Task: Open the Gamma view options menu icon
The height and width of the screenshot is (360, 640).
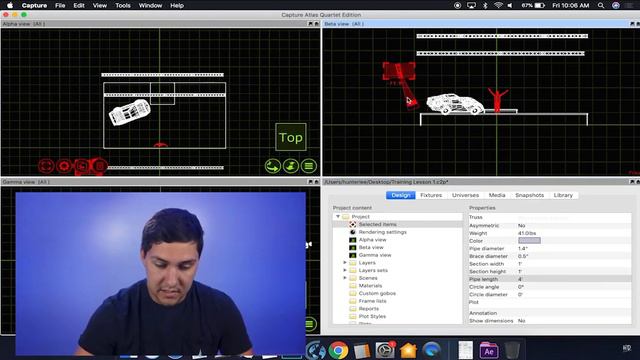Action: [x=310, y=324]
